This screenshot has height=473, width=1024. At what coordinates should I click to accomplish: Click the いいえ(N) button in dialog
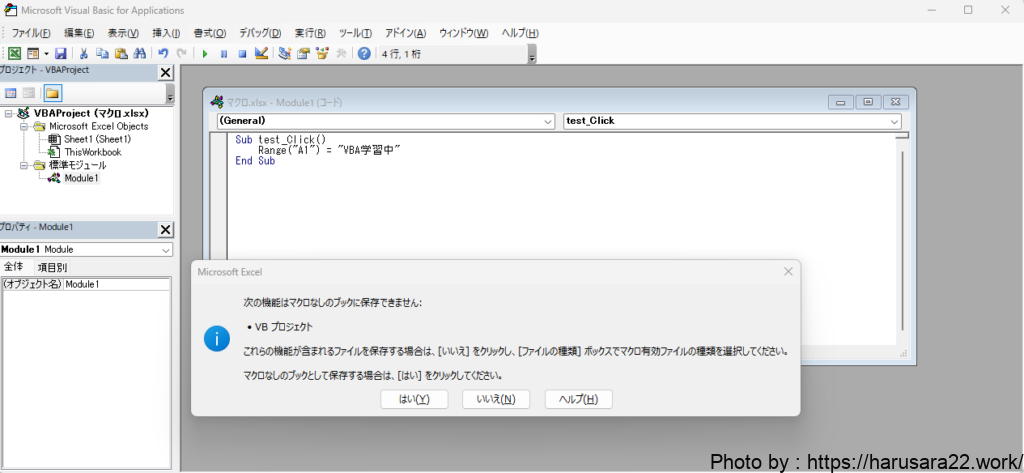pyautogui.click(x=496, y=399)
